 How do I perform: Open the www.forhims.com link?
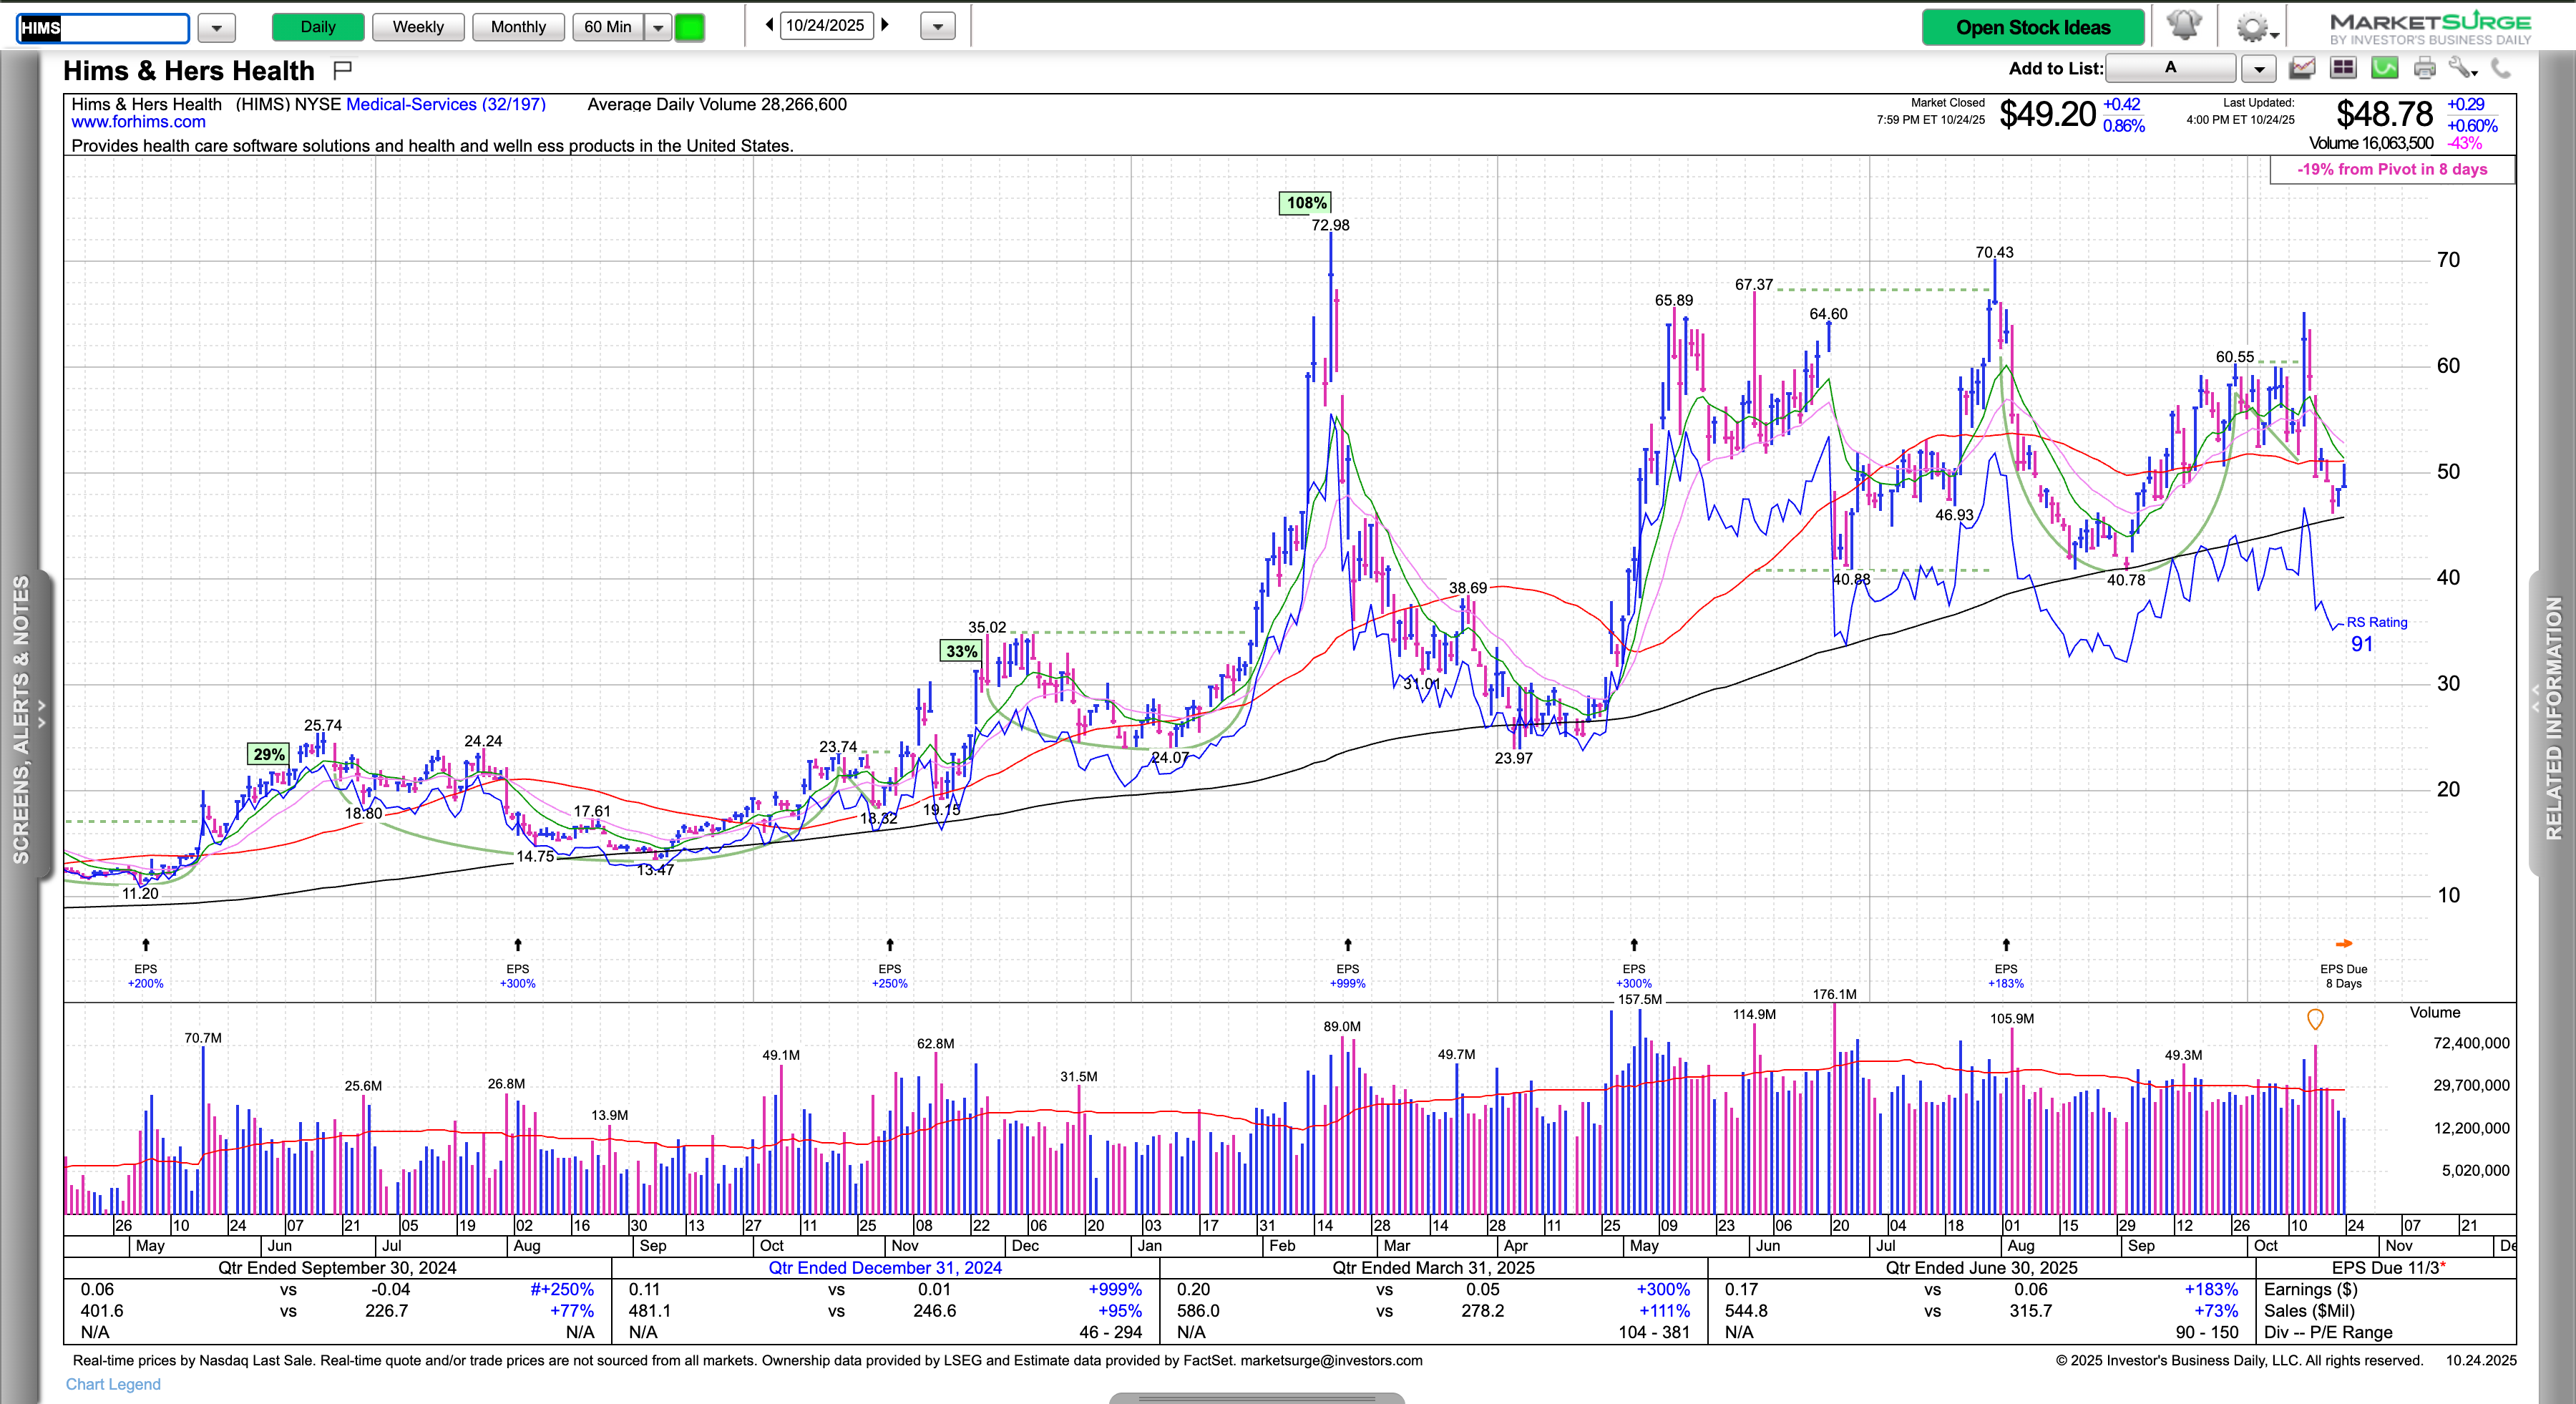(138, 122)
